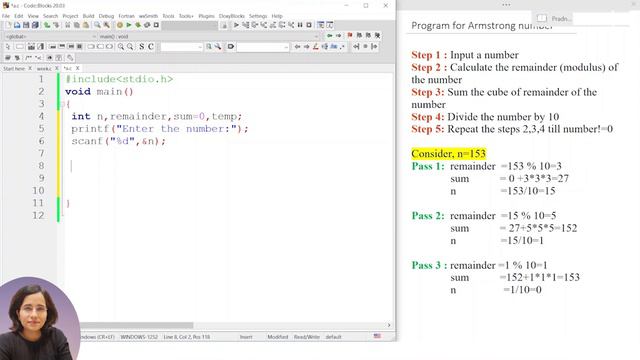Open the File menu
The height and width of the screenshot is (360, 640).
pyautogui.click(x=6, y=16)
